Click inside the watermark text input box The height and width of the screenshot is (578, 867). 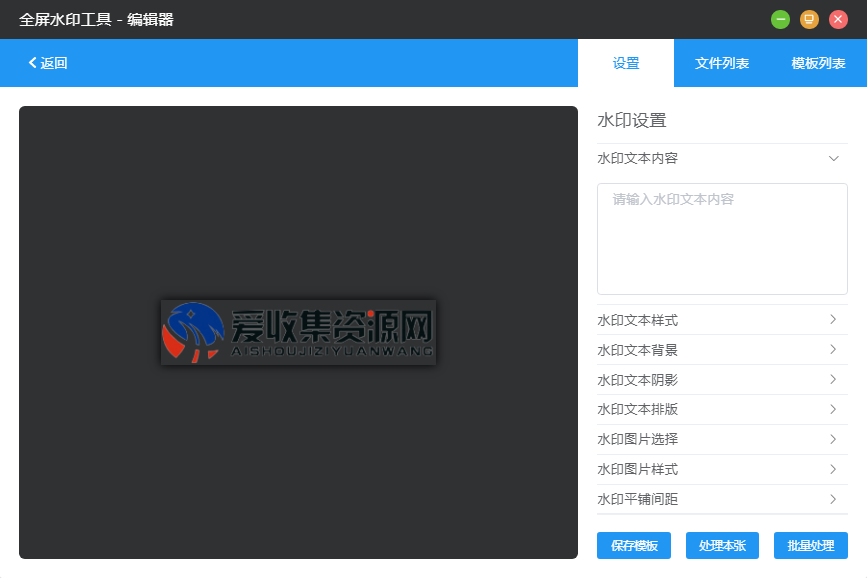click(722, 238)
